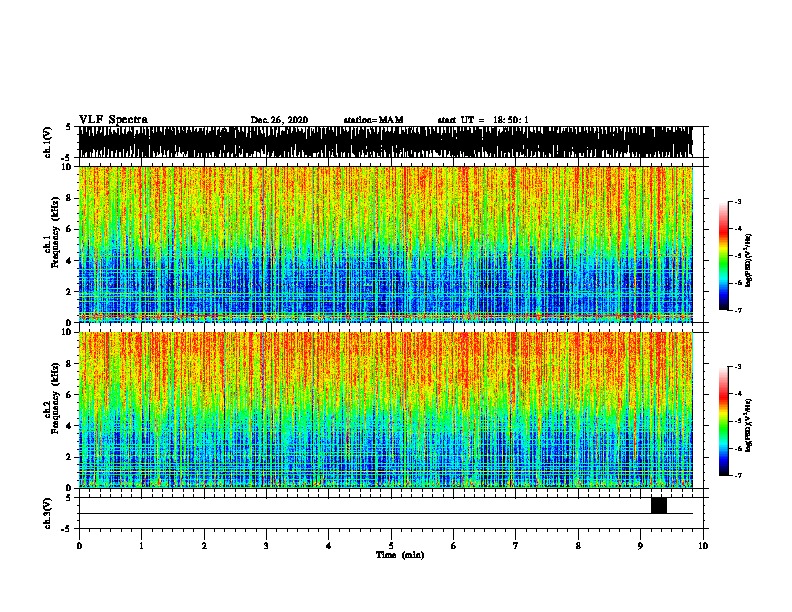Click the "6" tick on ch.1 frequency axis
This screenshot has width=792, height=612.
pos(69,229)
